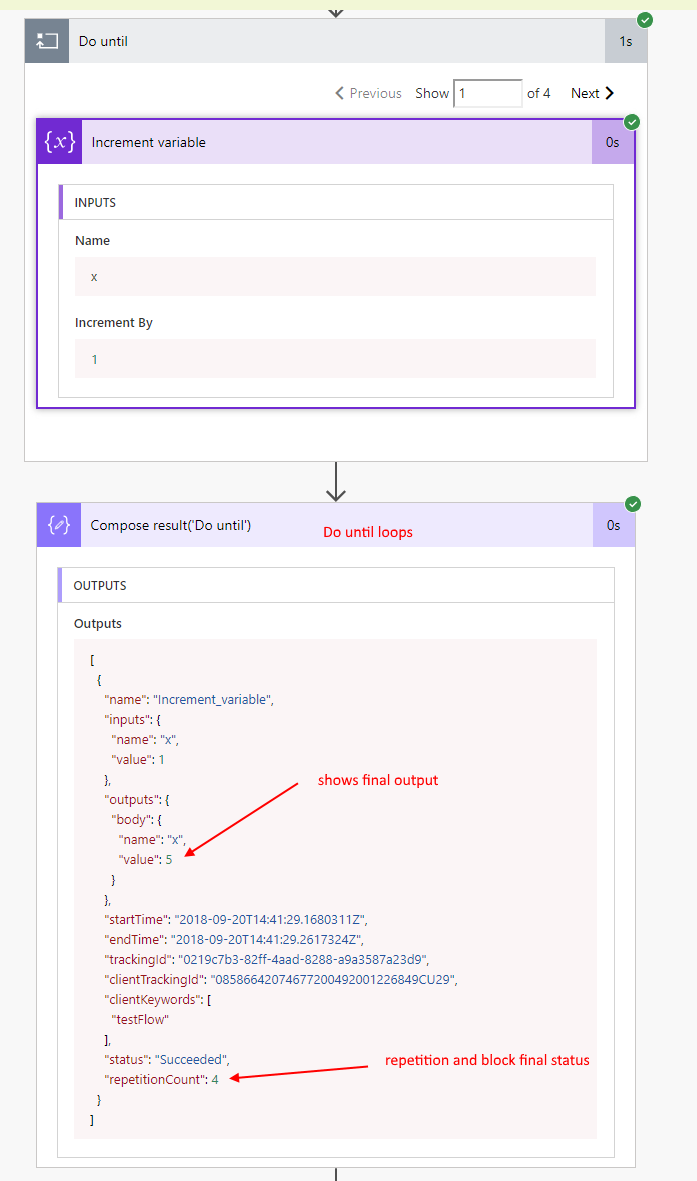
Task: Click the Compose action icon
Action: click(x=59, y=525)
